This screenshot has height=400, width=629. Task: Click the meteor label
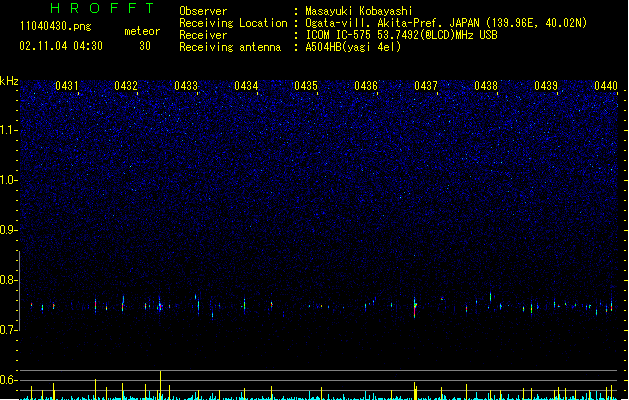pyautogui.click(x=142, y=31)
